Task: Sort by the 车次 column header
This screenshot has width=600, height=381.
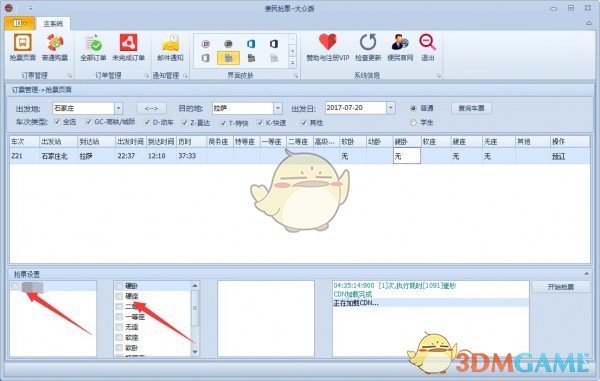Action: (x=24, y=142)
